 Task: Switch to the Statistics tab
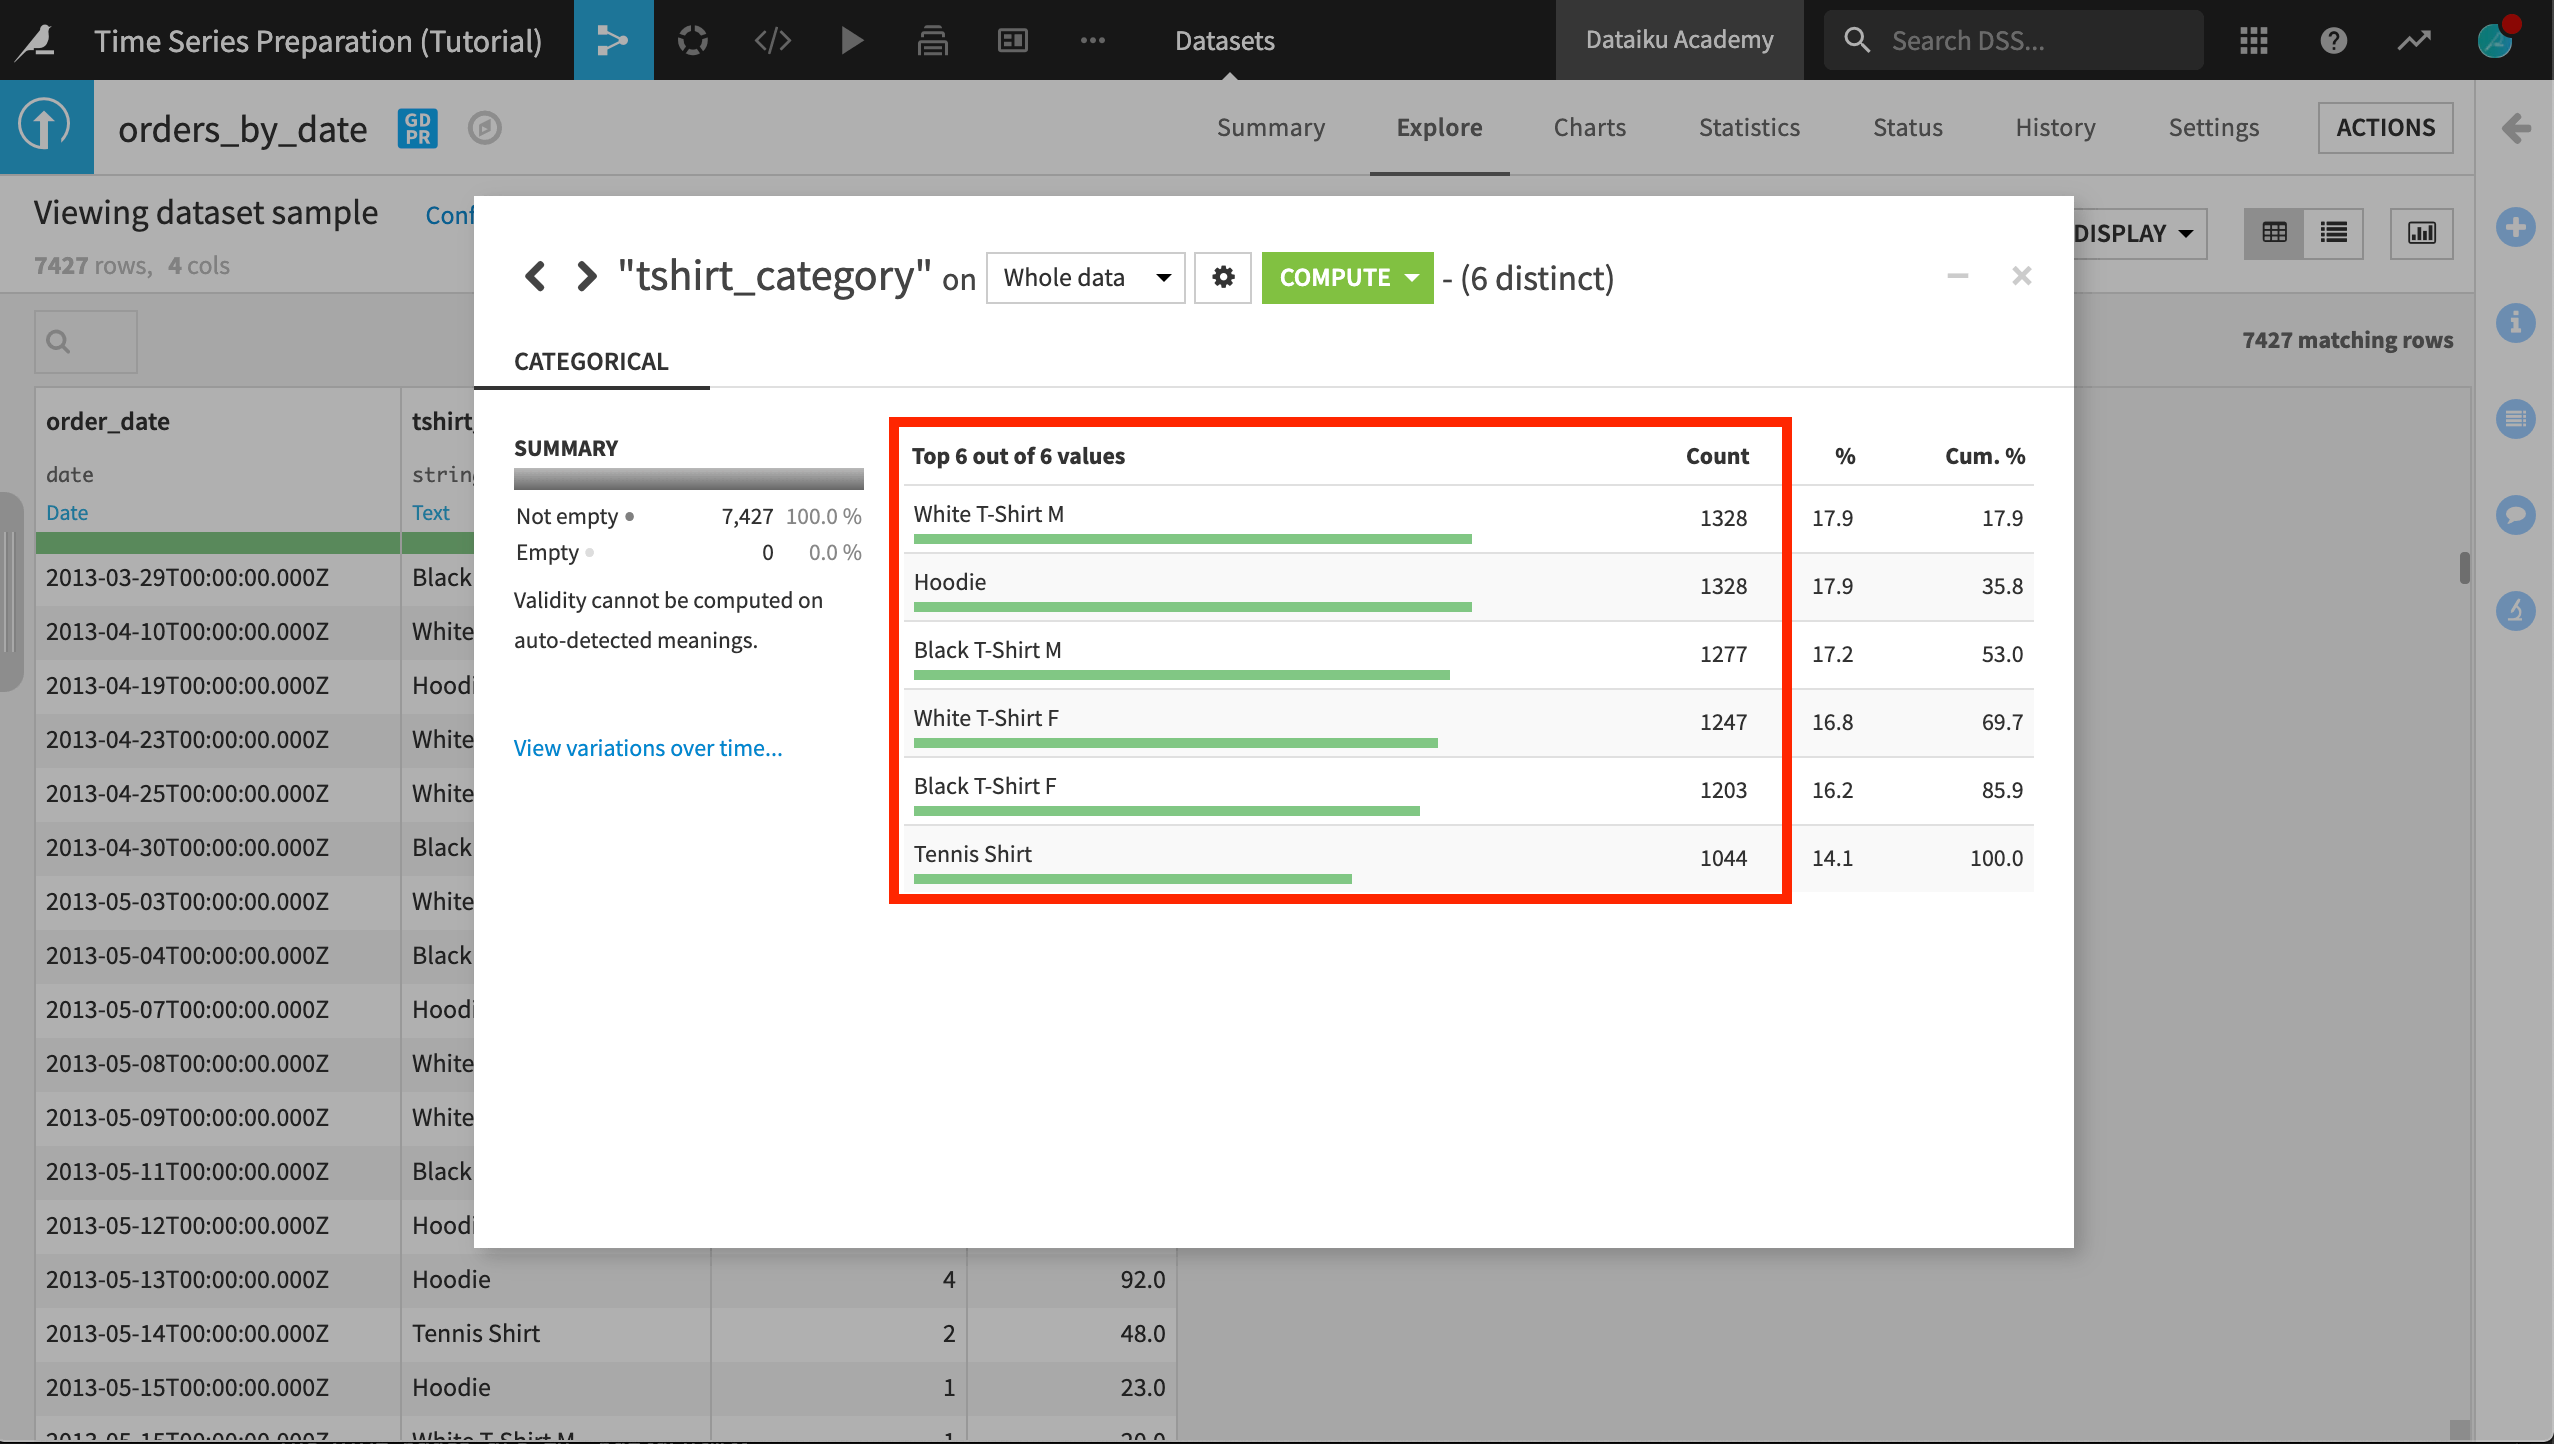pyautogui.click(x=1749, y=127)
